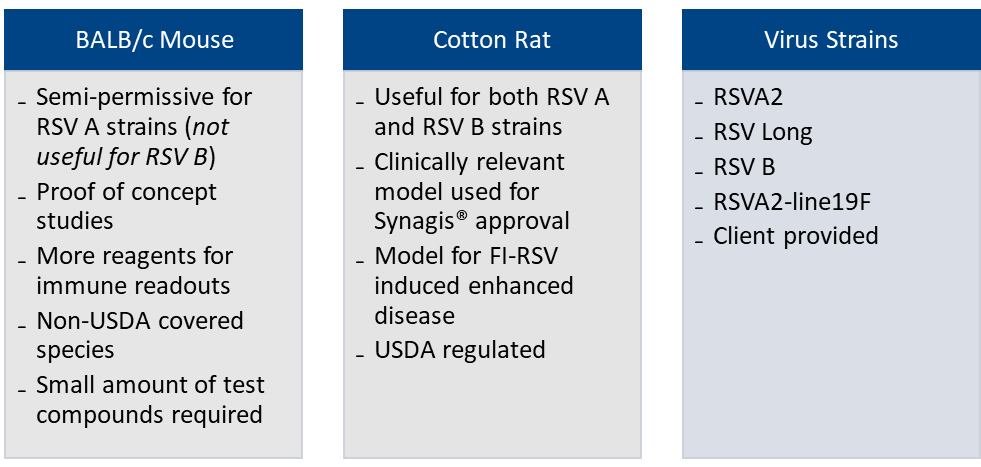The height and width of the screenshot is (467, 981).
Task: Click the RSVA2-line19F entry
Action: (x=792, y=202)
